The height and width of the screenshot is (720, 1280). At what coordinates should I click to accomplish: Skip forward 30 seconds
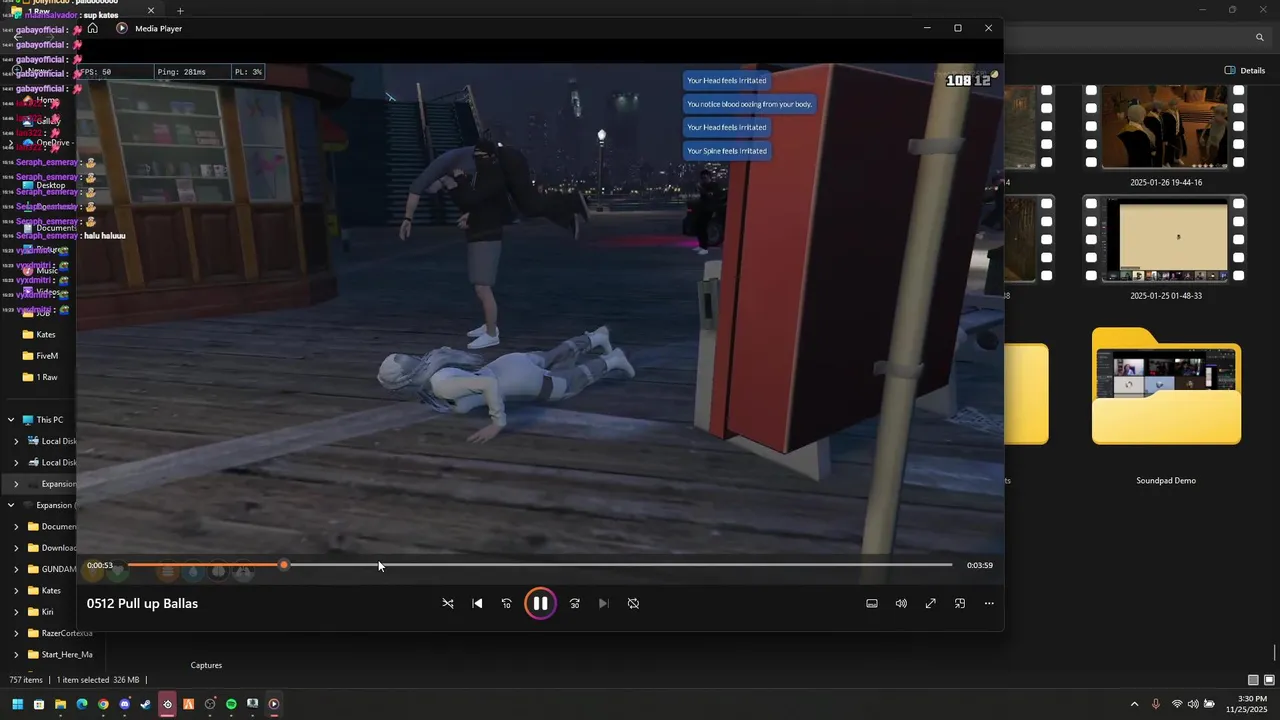click(x=574, y=603)
